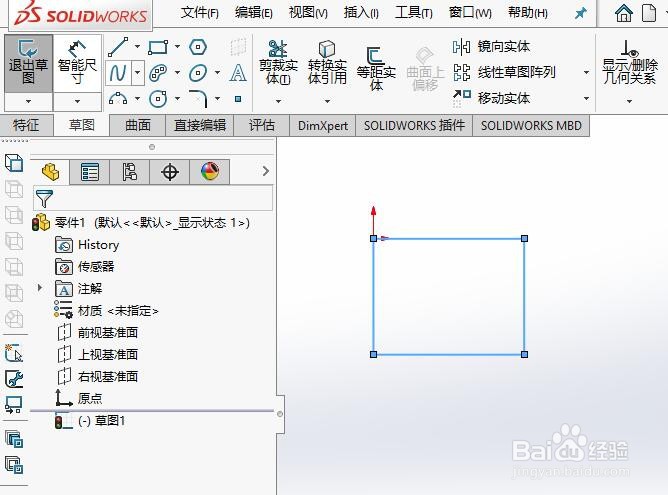The image size is (668, 495).
Task: Select the Polygon sketch tool
Action: coord(198,47)
